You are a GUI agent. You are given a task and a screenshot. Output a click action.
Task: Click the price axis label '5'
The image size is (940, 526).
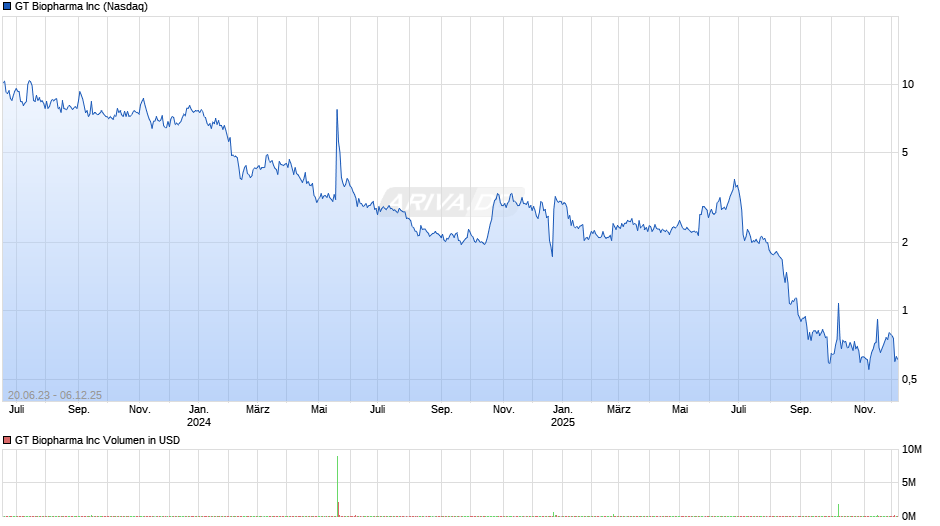point(905,152)
